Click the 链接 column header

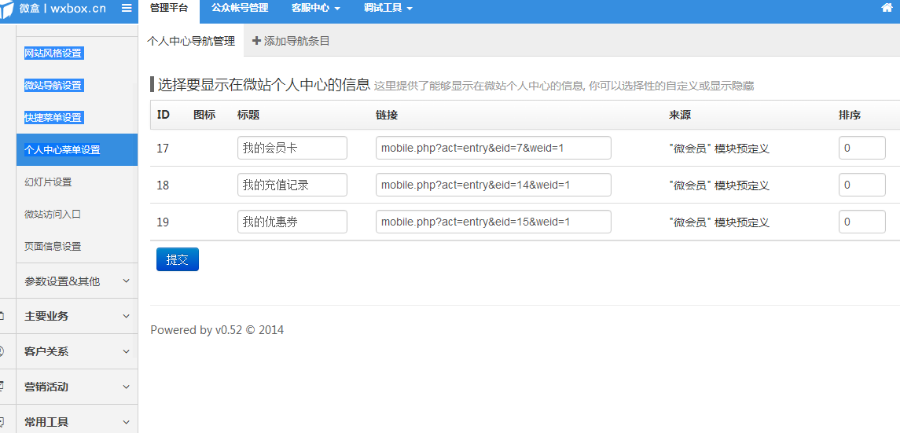[x=387, y=115]
